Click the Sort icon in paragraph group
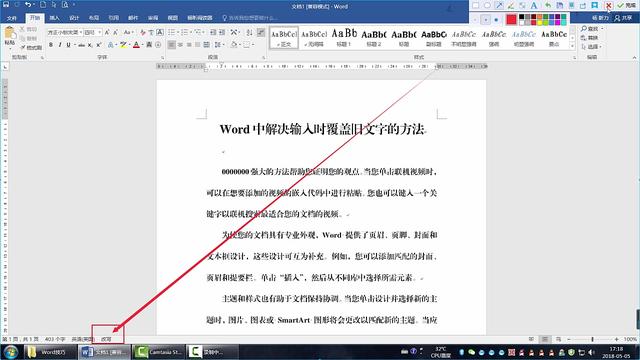Viewport: 640px width, 360px height. pos(249,32)
